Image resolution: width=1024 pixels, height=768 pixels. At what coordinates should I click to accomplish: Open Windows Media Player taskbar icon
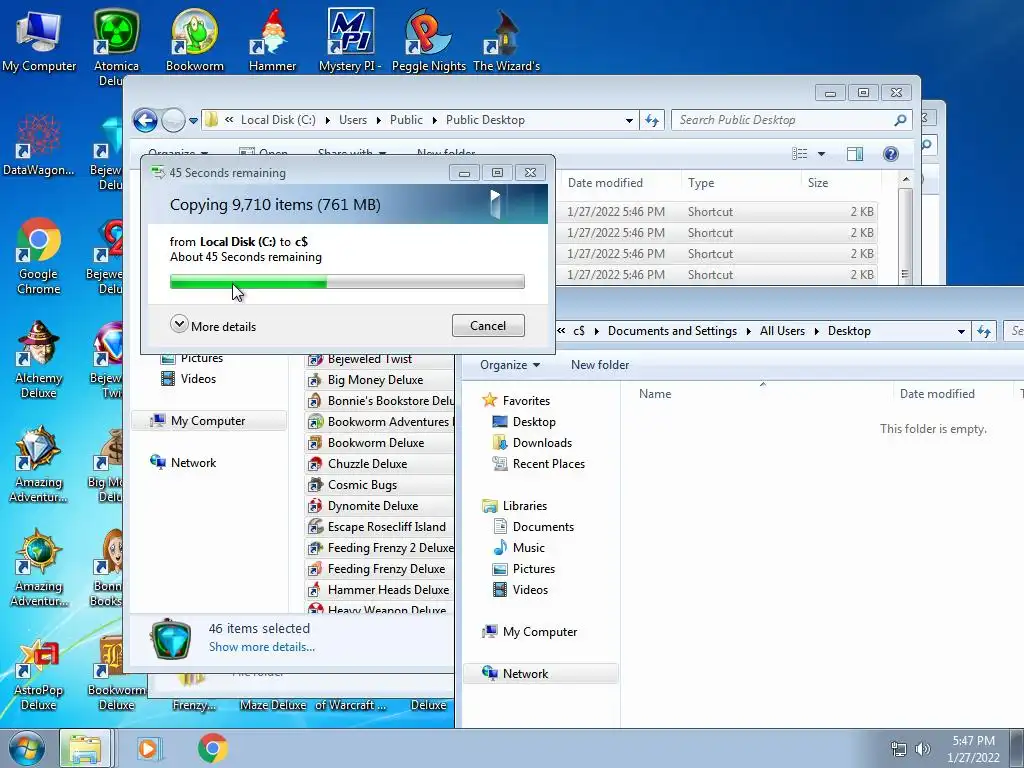click(x=149, y=749)
